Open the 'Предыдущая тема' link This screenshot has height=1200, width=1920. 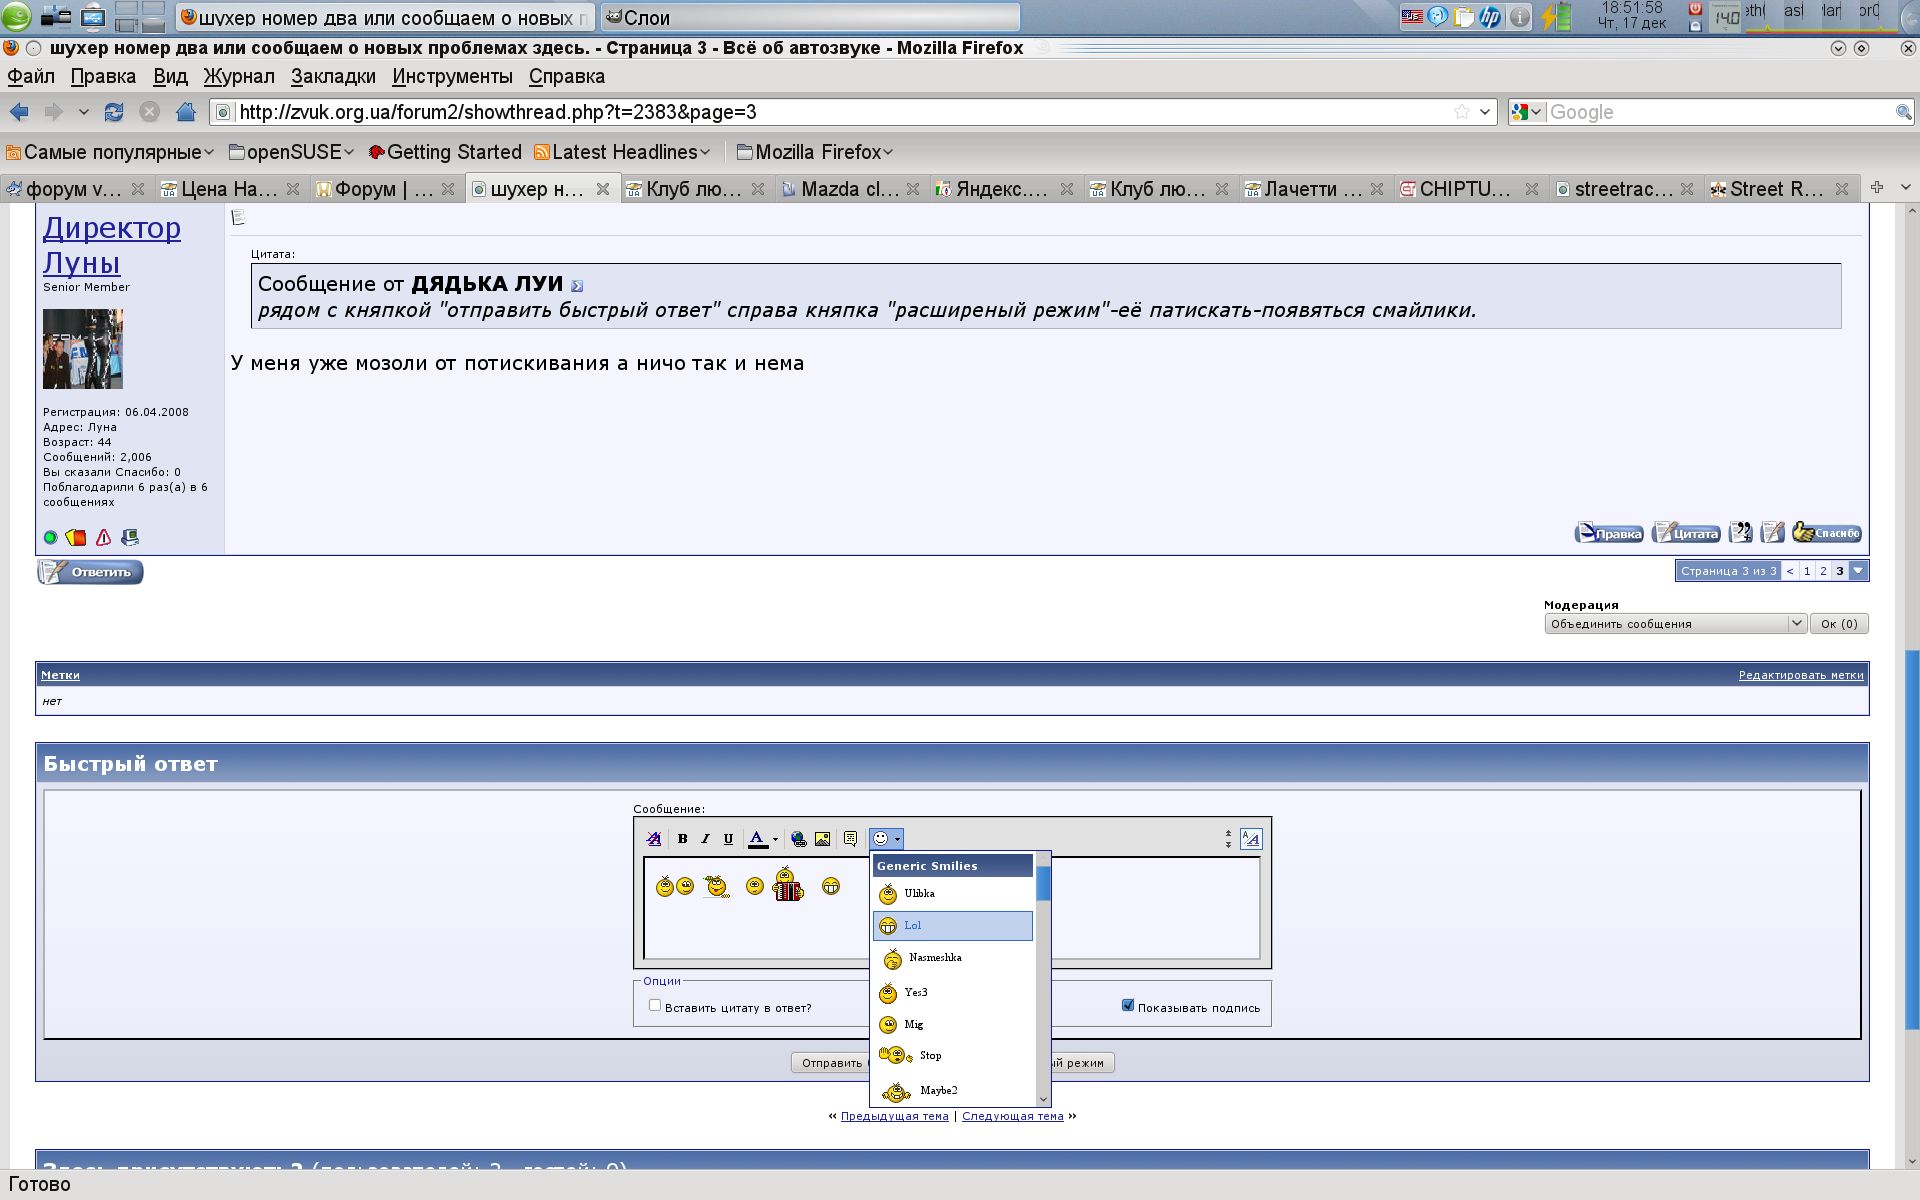(894, 1116)
